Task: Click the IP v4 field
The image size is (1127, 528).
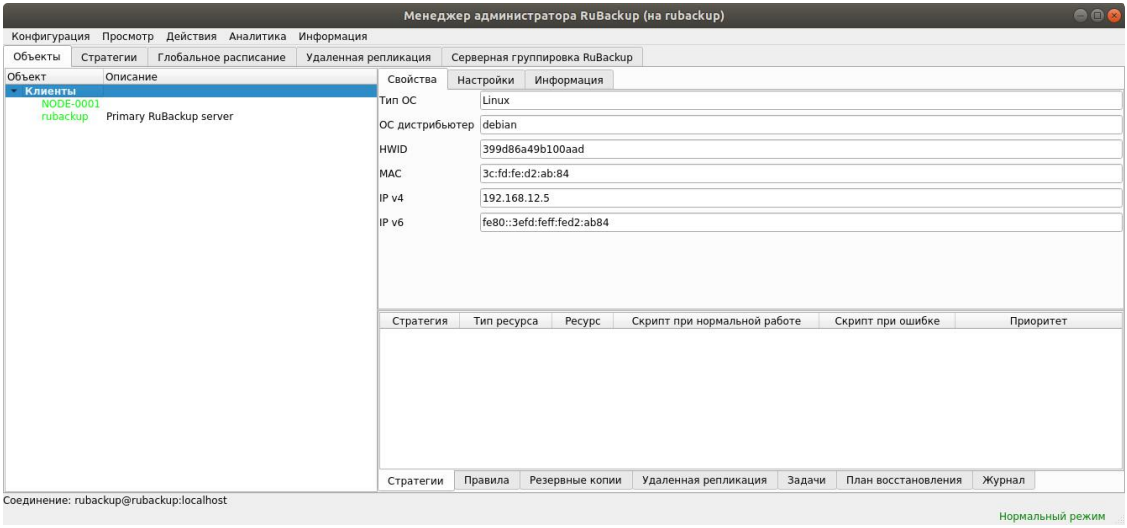Action: click(801, 198)
